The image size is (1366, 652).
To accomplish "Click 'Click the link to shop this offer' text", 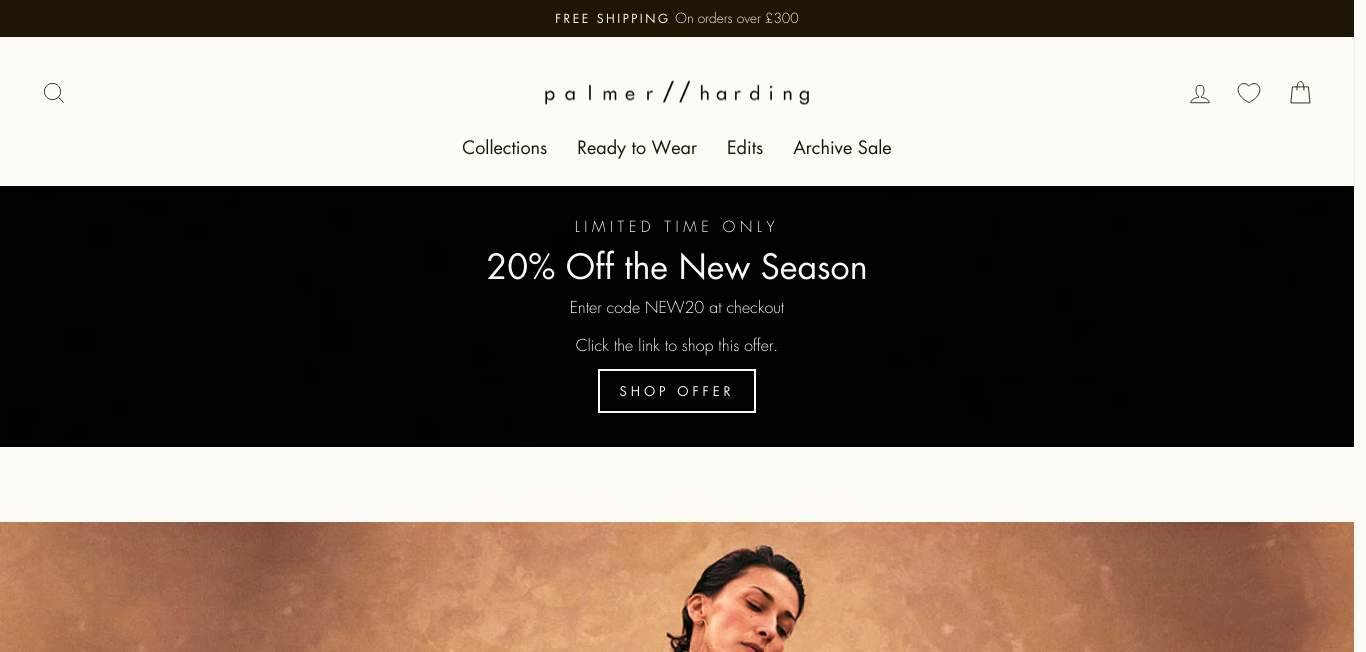I will pyautogui.click(x=677, y=346).
